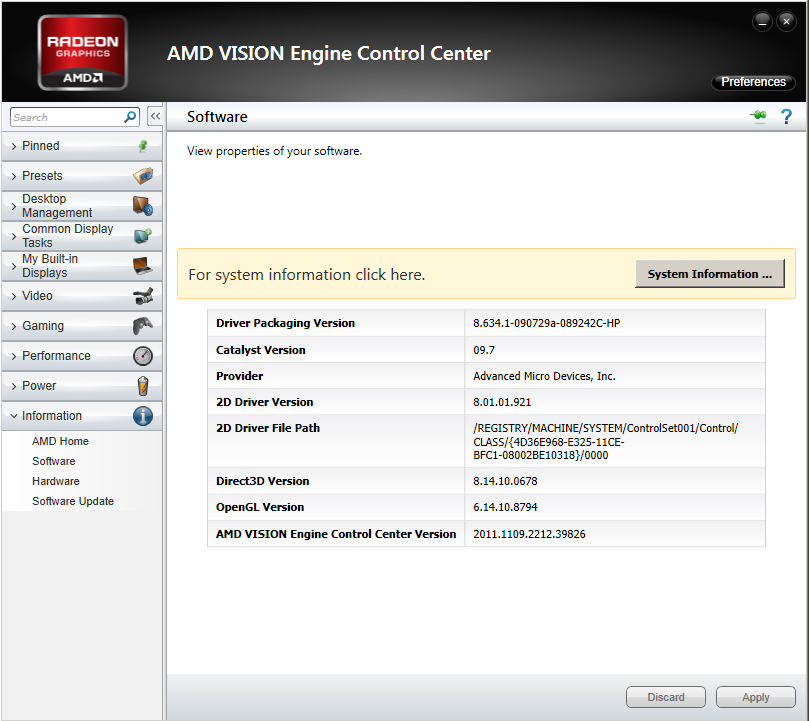Open Software Update in the sidebar
The image size is (809, 721).
click(x=73, y=501)
